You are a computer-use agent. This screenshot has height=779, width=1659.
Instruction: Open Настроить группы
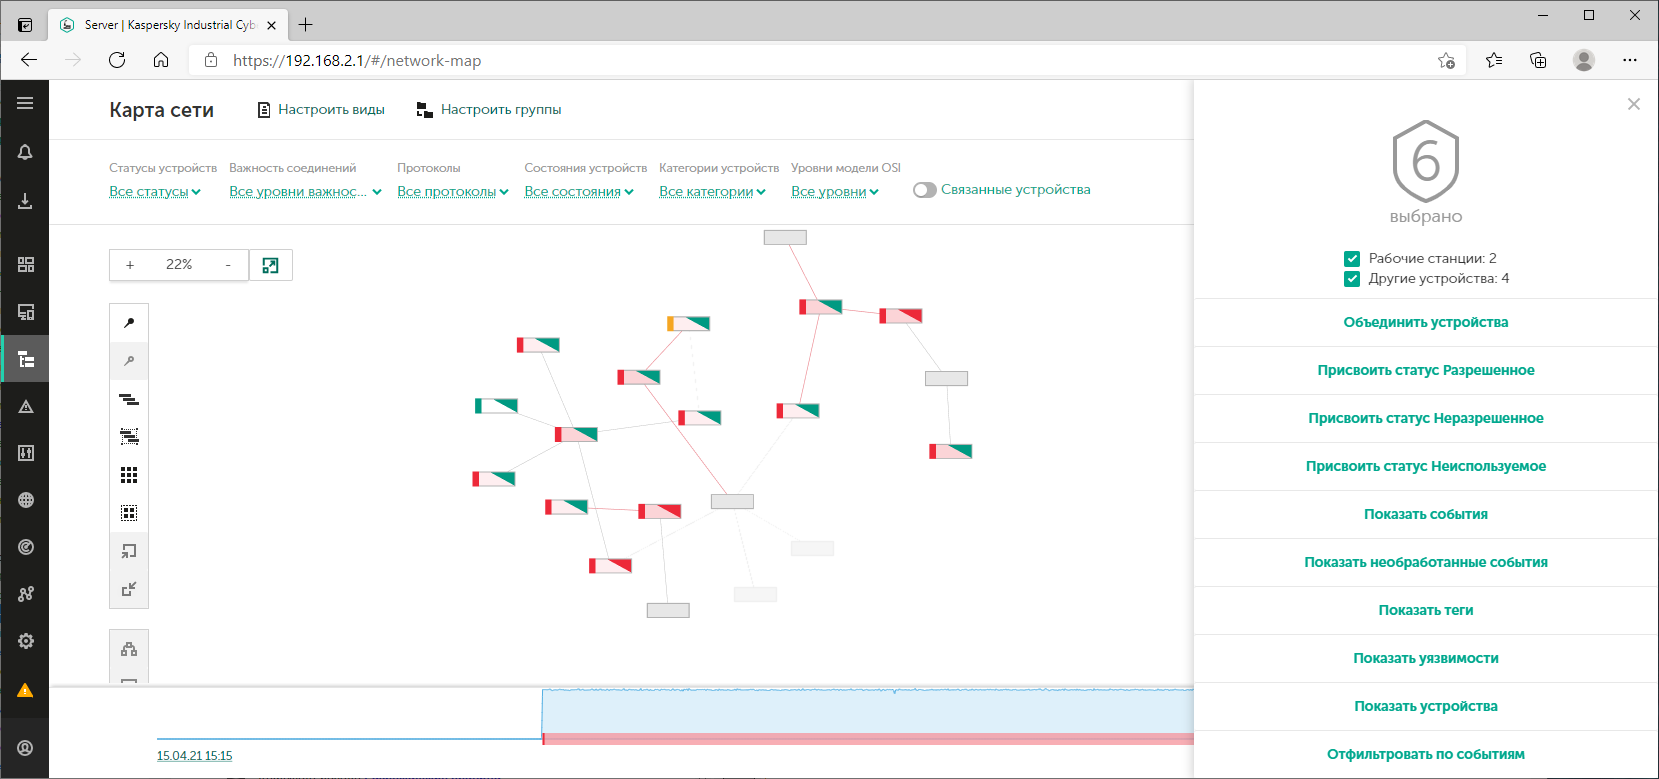(x=489, y=110)
